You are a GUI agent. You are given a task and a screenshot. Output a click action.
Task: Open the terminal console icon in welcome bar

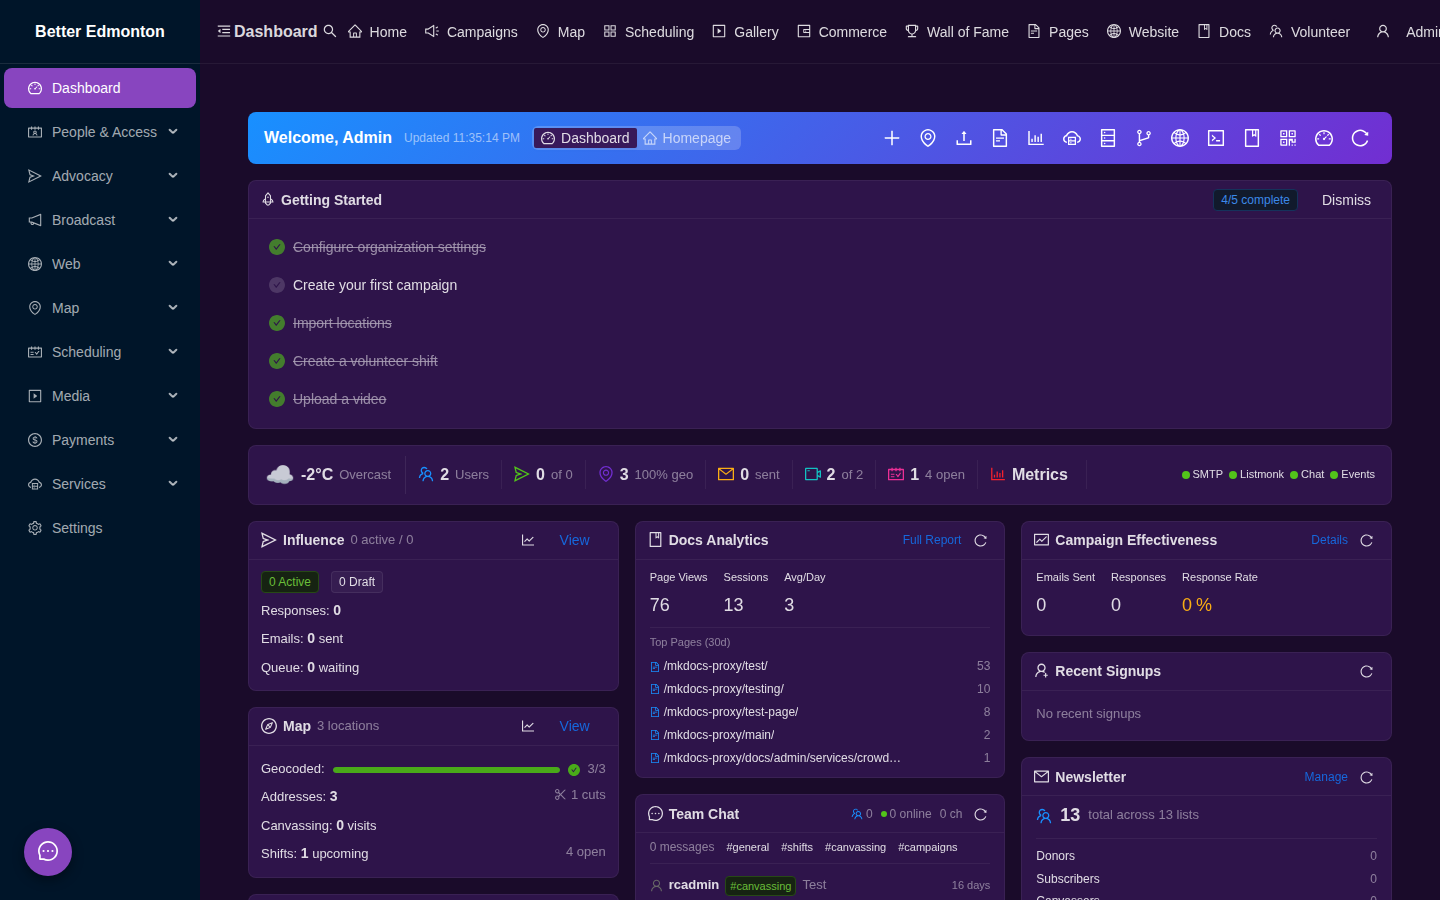point(1216,138)
